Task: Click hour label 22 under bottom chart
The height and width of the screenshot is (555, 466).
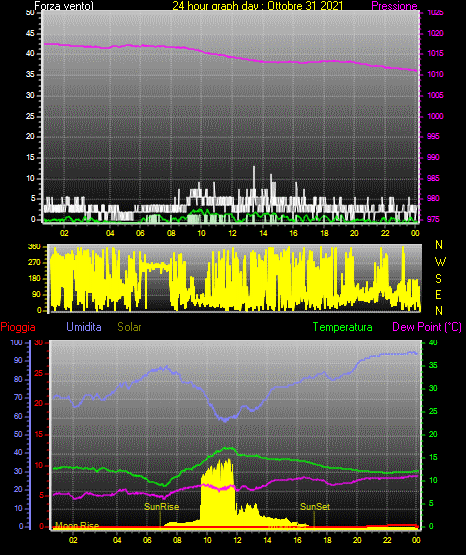Action: (x=387, y=540)
